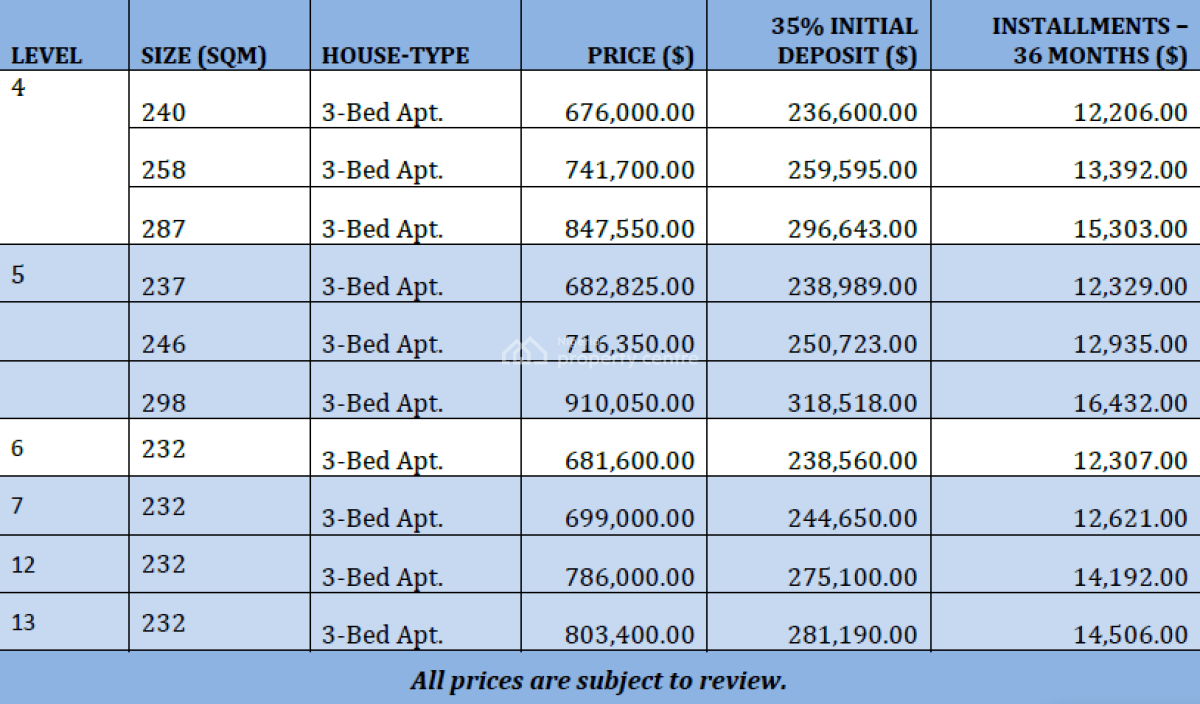
Task: Select the size 298 cell
Action: [x=164, y=403]
